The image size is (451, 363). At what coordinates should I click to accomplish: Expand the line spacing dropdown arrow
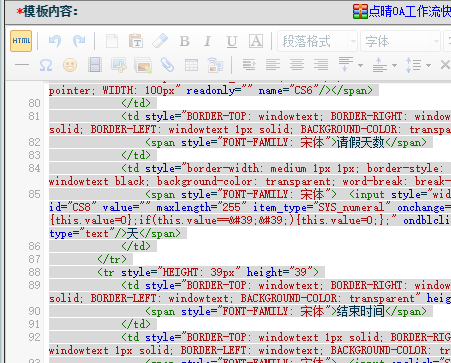[428, 65]
